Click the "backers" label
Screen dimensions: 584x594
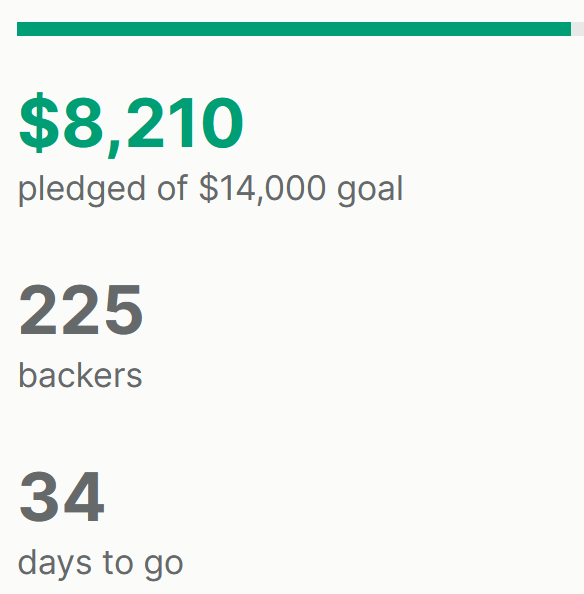(80, 375)
